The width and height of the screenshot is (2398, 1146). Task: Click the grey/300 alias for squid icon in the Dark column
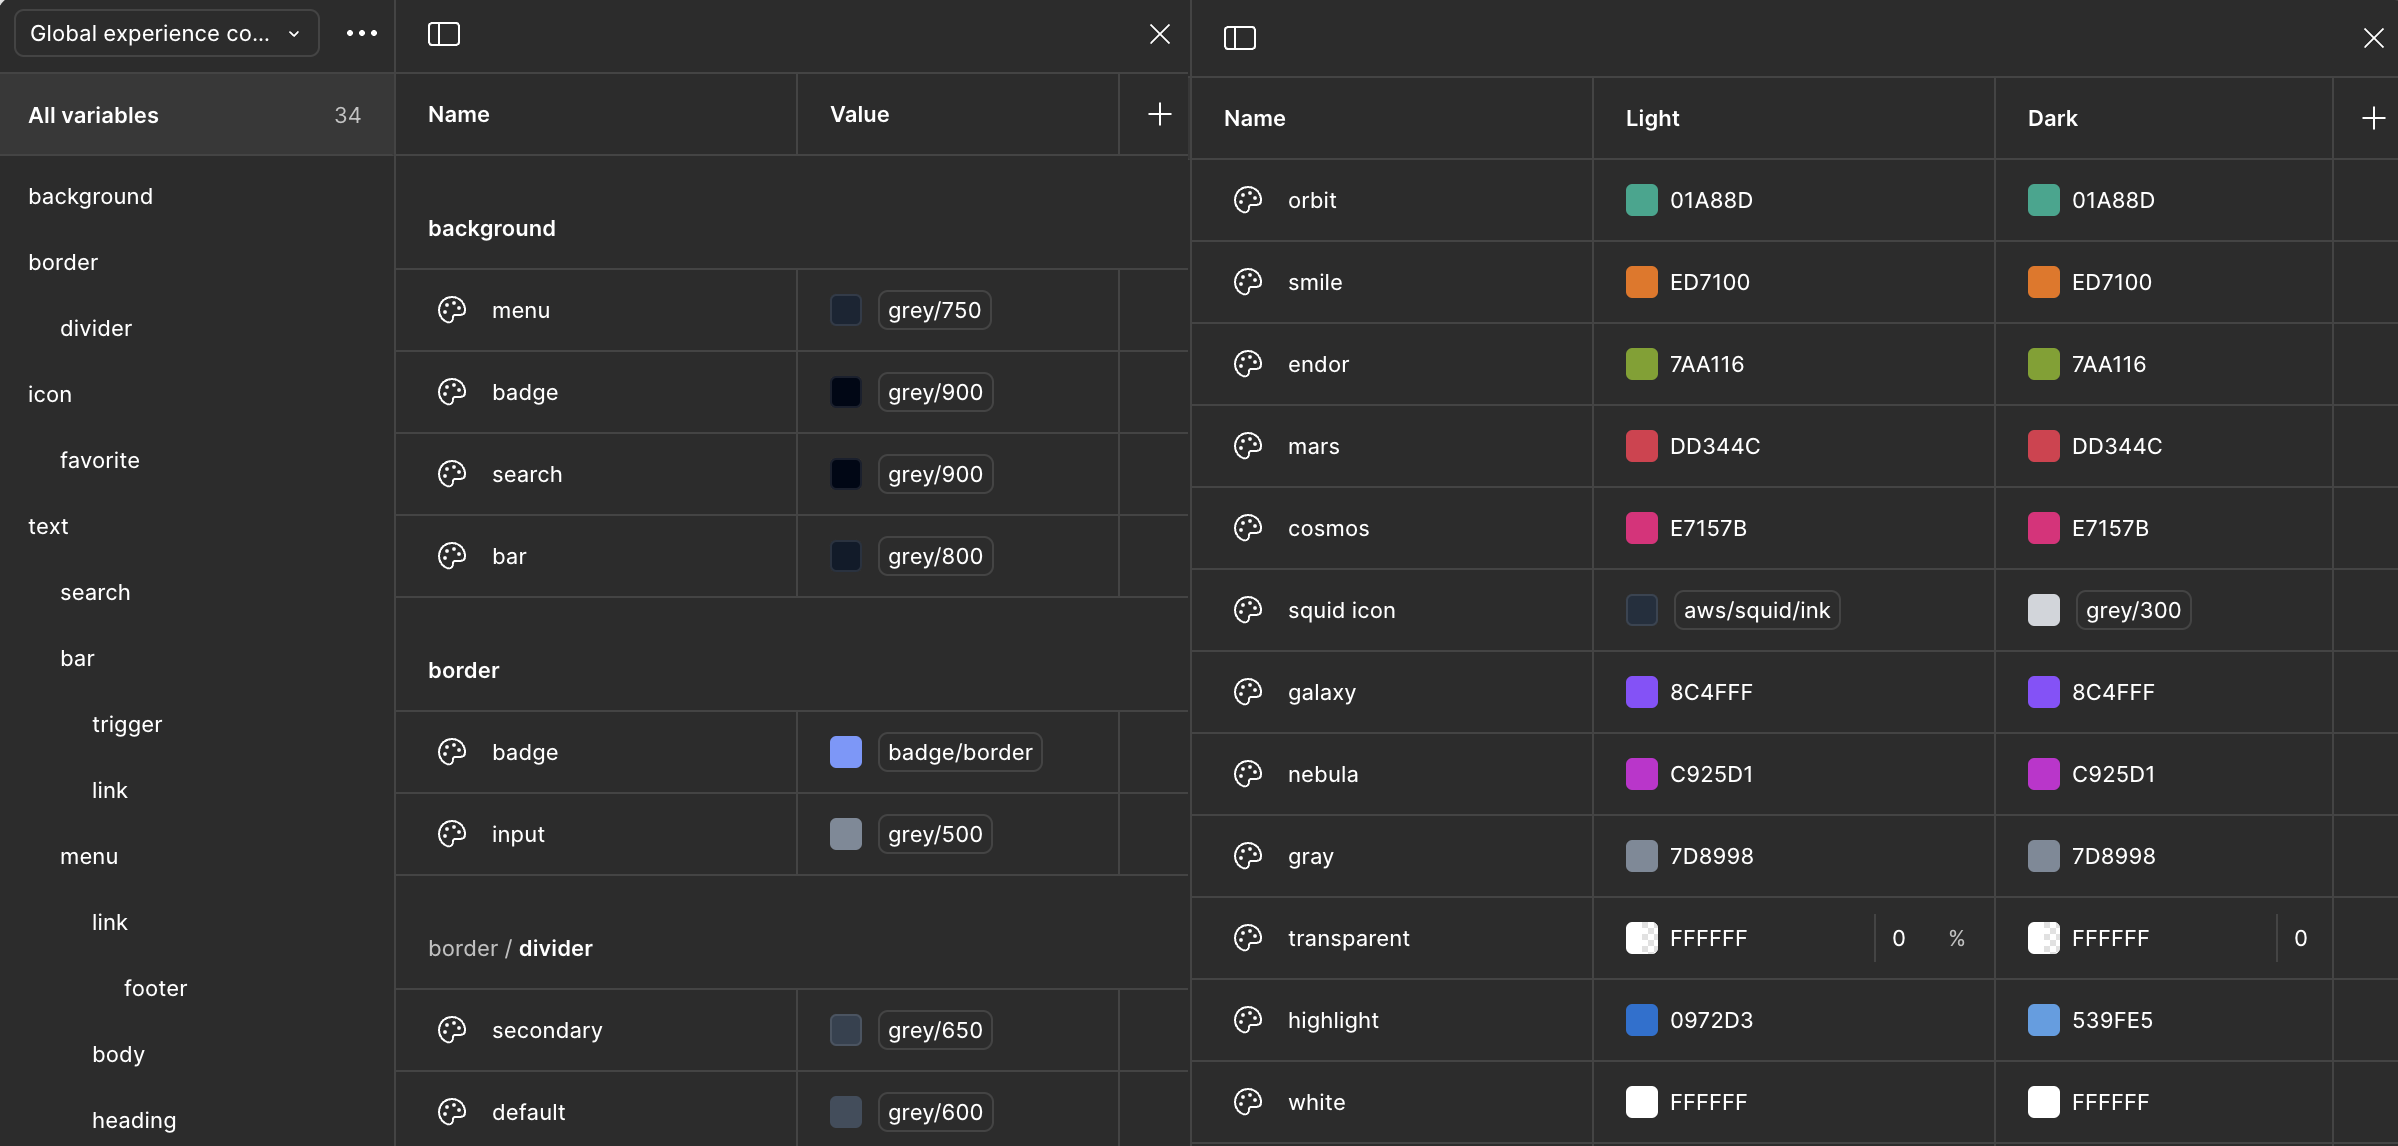[x=2132, y=610]
